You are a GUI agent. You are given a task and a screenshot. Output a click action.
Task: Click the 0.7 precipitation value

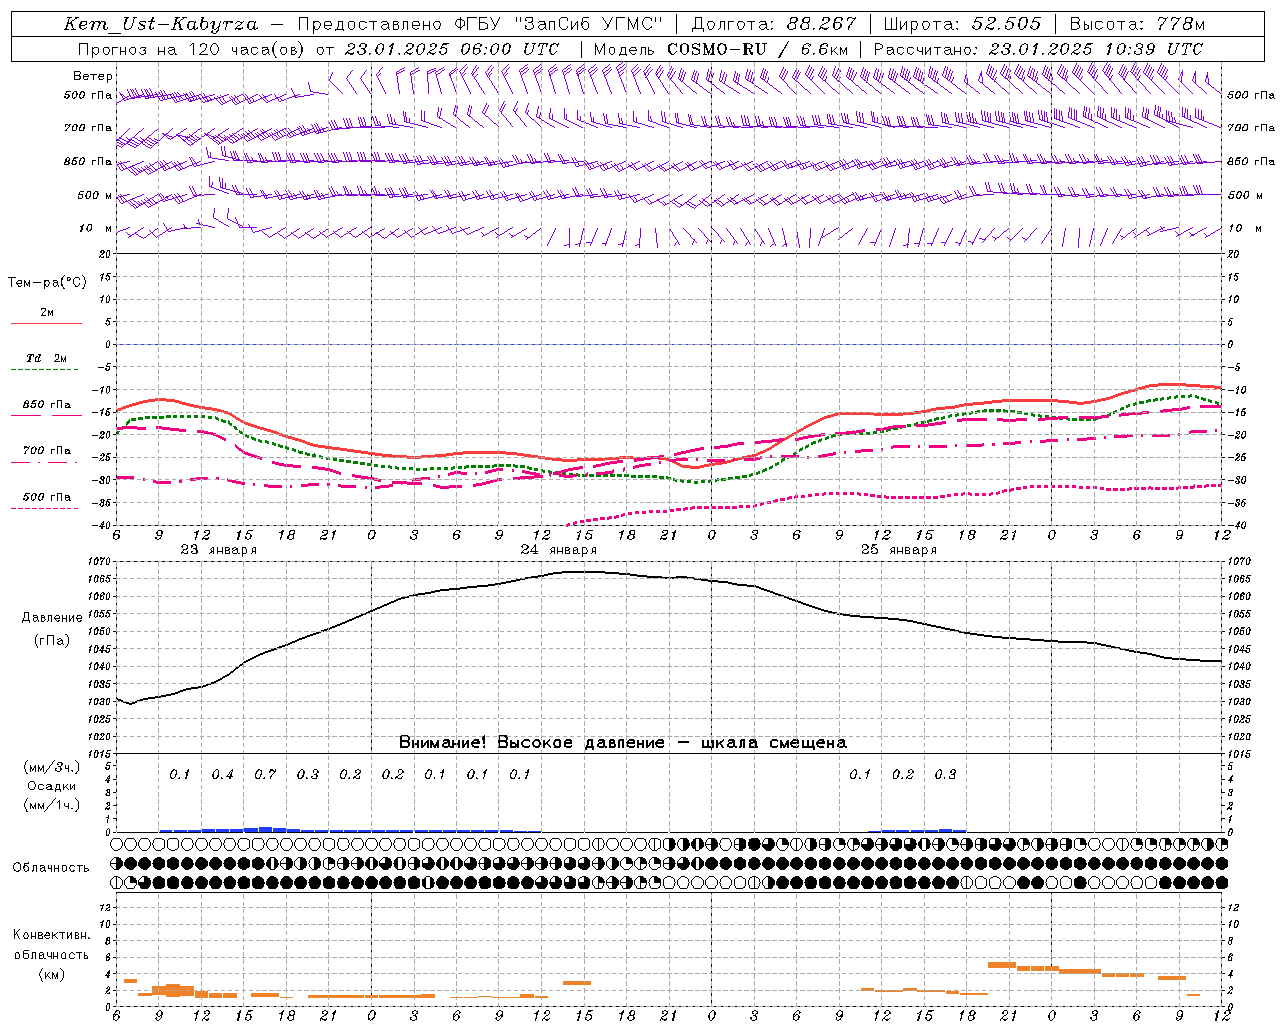point(264,774)
